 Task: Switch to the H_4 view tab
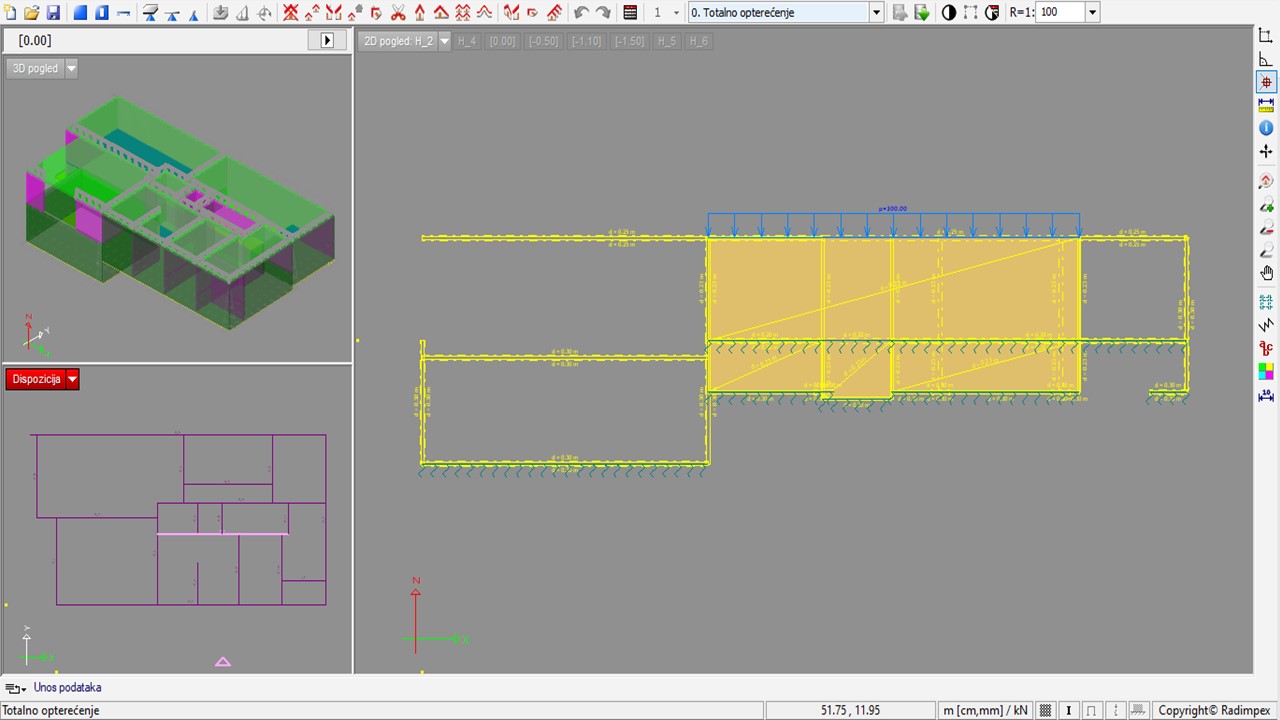(x=467, y=41)
